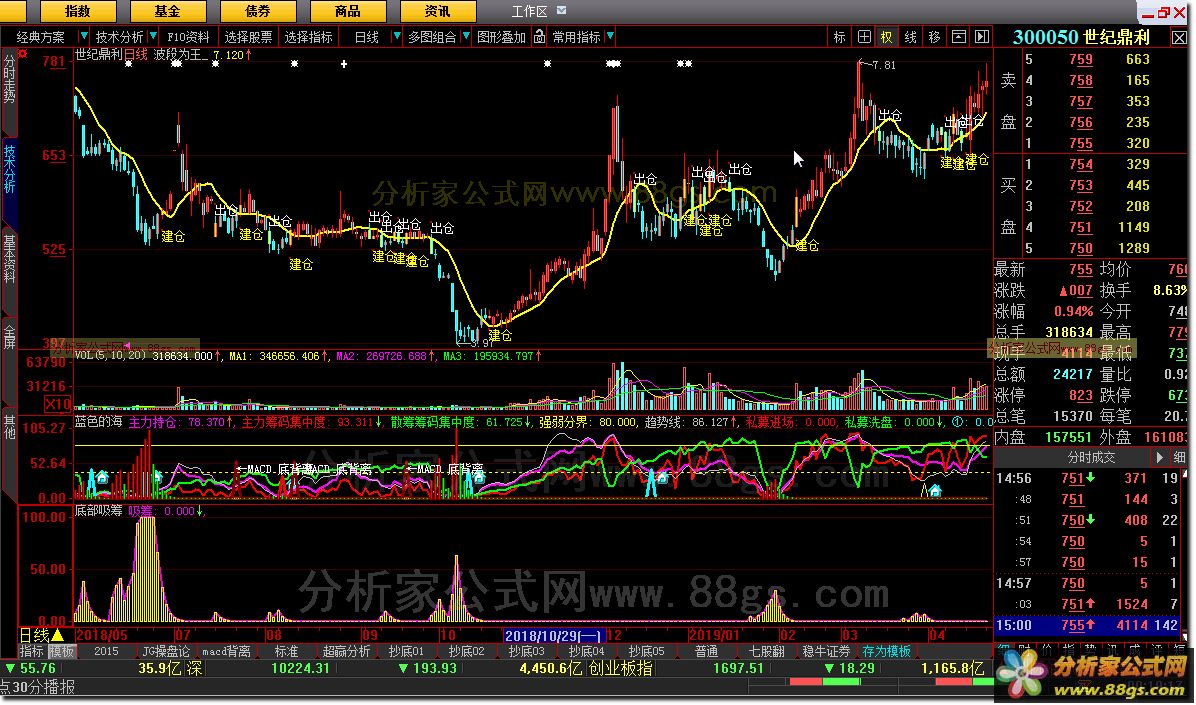Click 选择股票 in toolbar
The image size is (1196, 705).
[249, 37]
